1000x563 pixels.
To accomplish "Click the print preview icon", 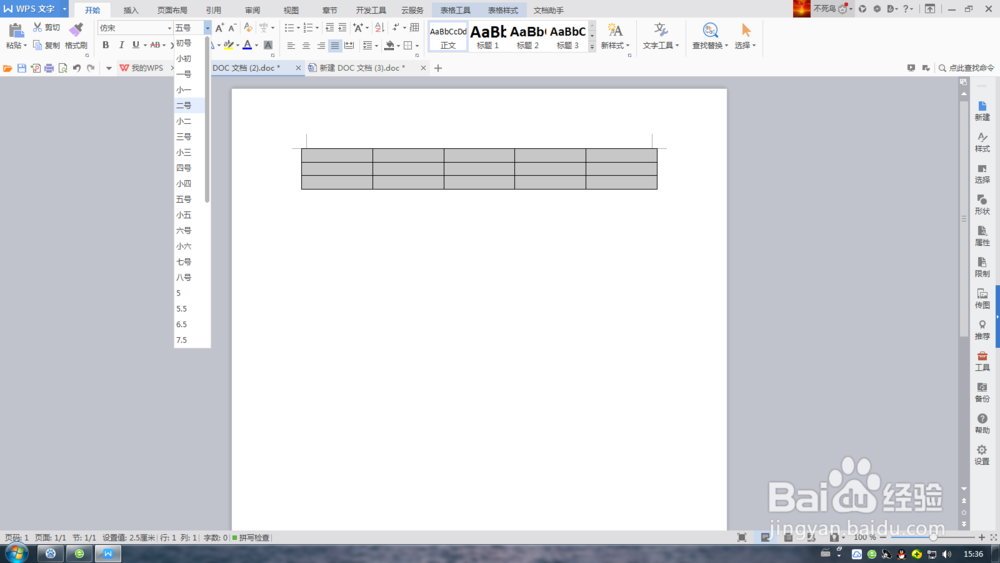I will click(x=62, y=68).
